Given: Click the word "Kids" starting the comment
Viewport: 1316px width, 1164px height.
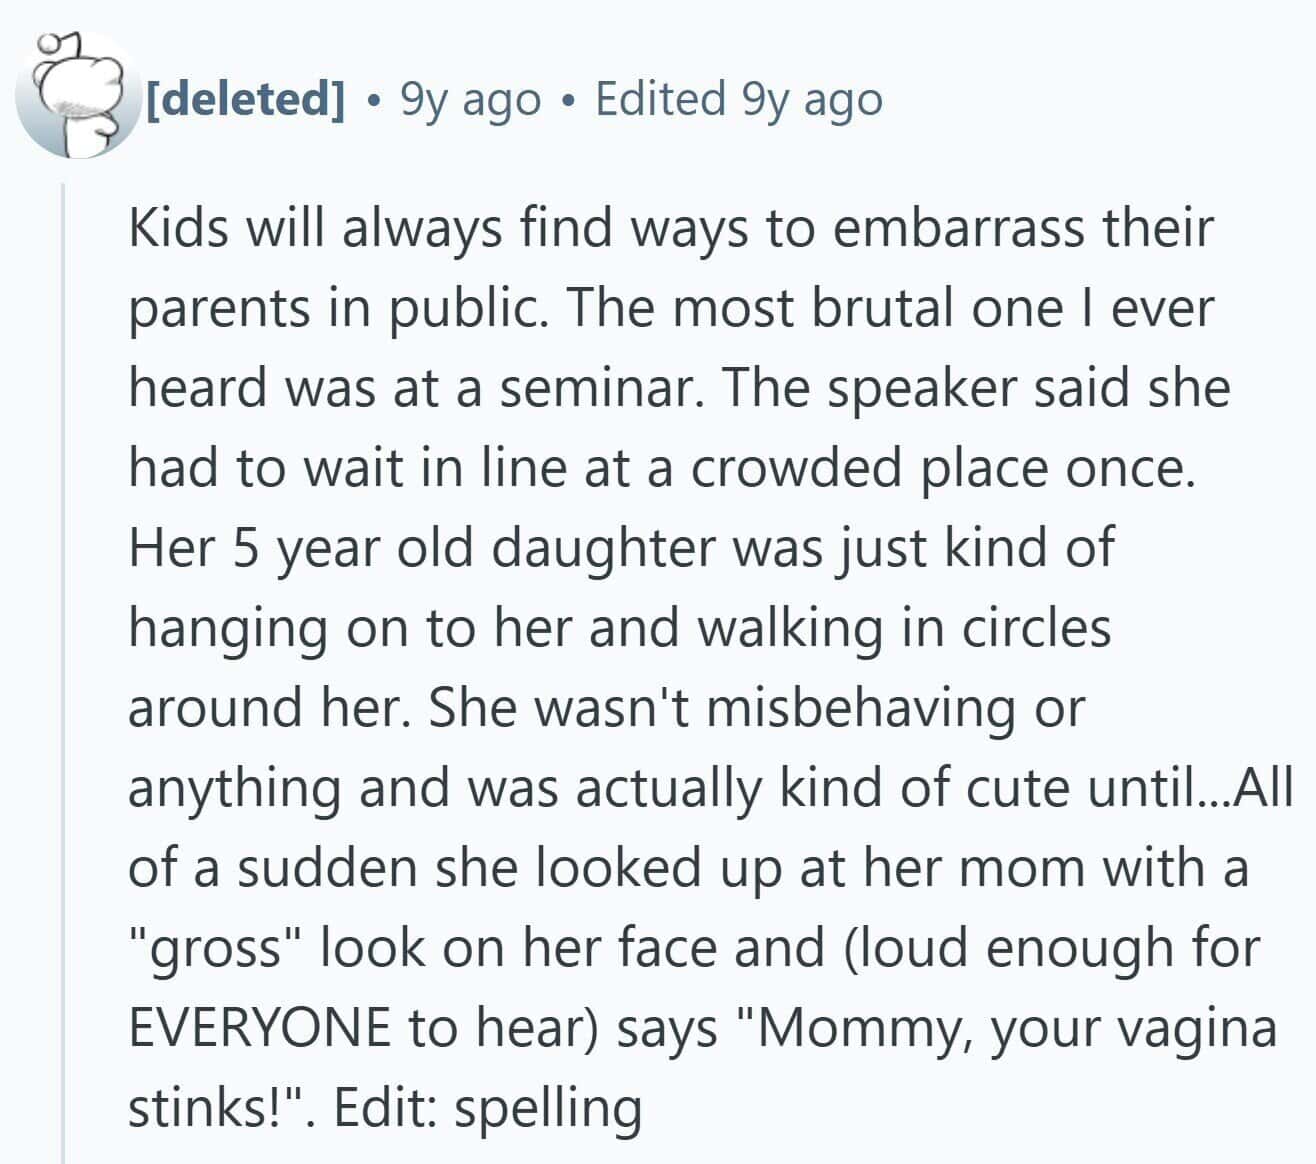Looking at the screenshot, I should tap(178, 228).
